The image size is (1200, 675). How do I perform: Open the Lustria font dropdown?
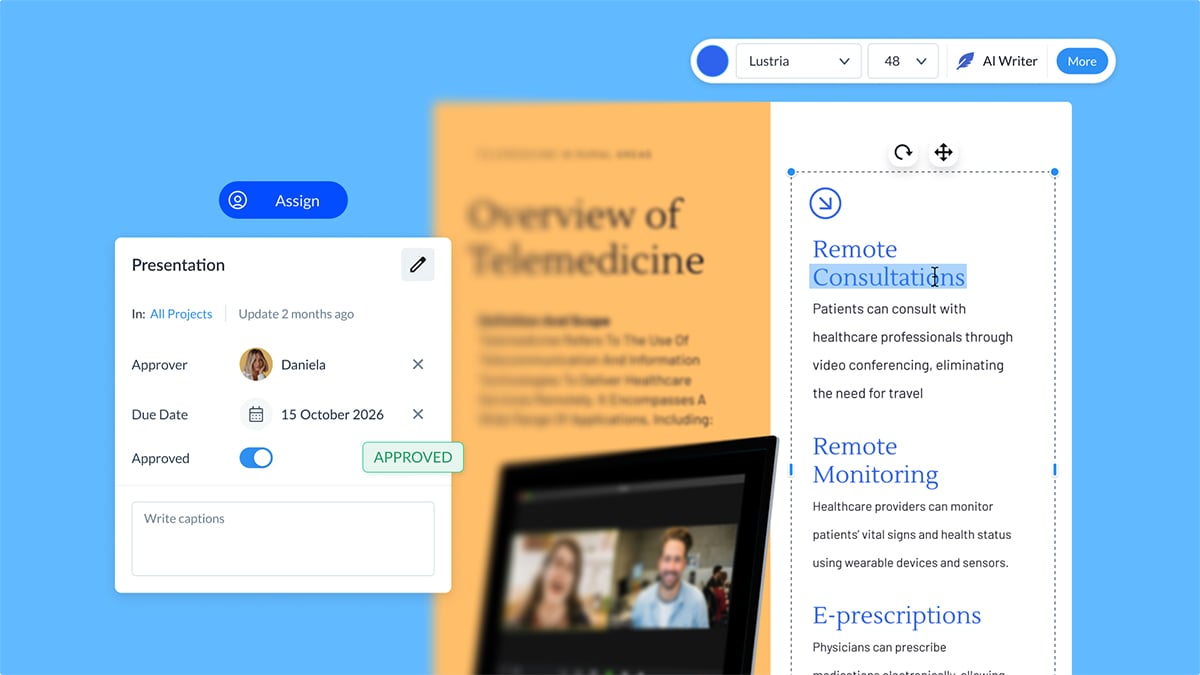tap(799, 61)
